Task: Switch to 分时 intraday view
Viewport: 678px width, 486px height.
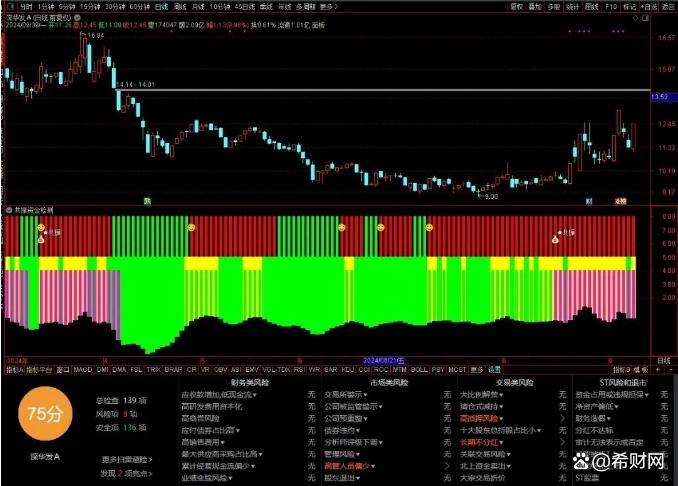Action: pyautogui.click(x=26, y=7)
